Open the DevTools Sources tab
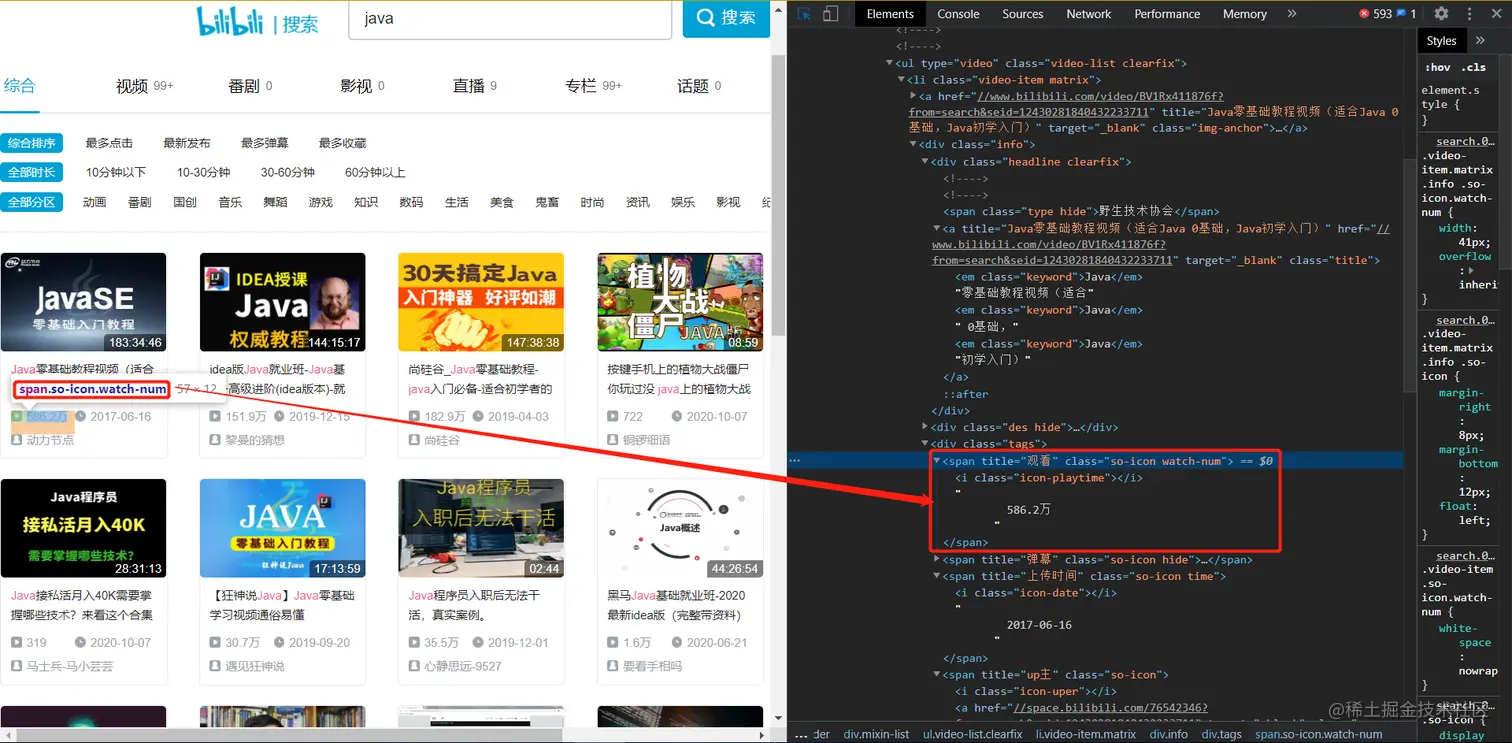Image resolution: width=1512 pixels, height=743 pixels. coord(1022,14)
